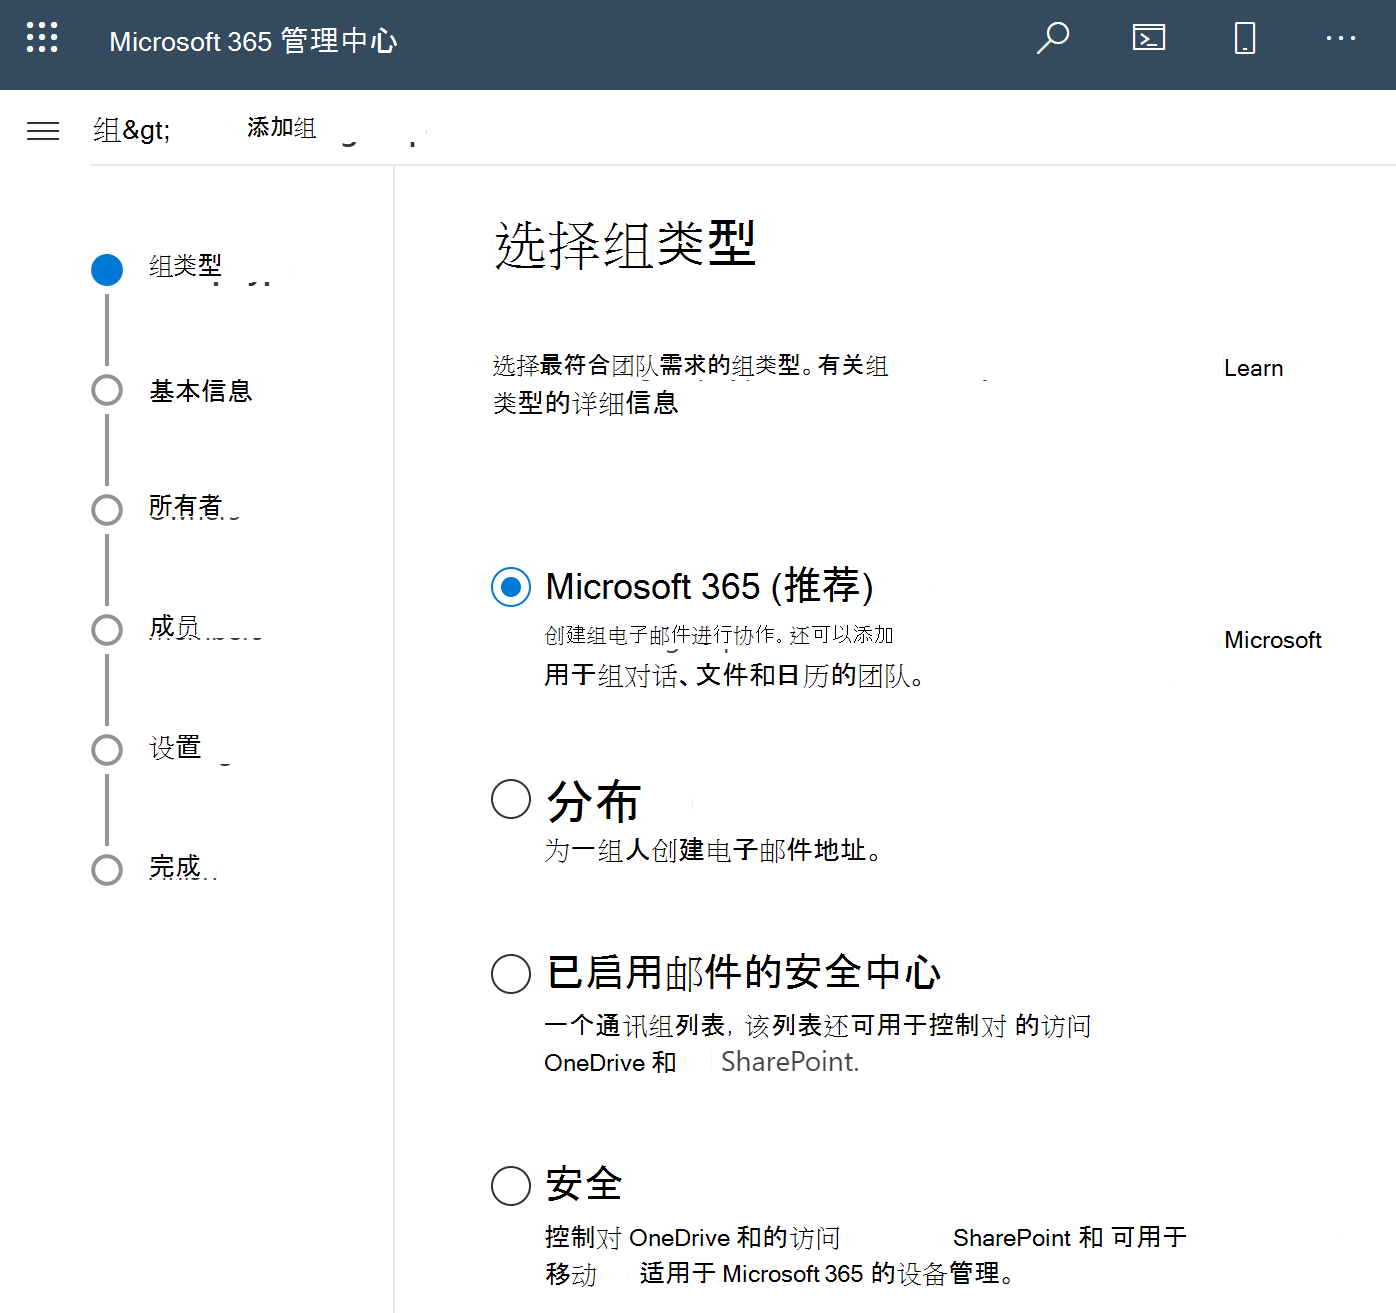The width and height of the screenshot is (1396, 1313).
Task: Click the 选择组类型 heading
Action: click(x=626, y=245)
